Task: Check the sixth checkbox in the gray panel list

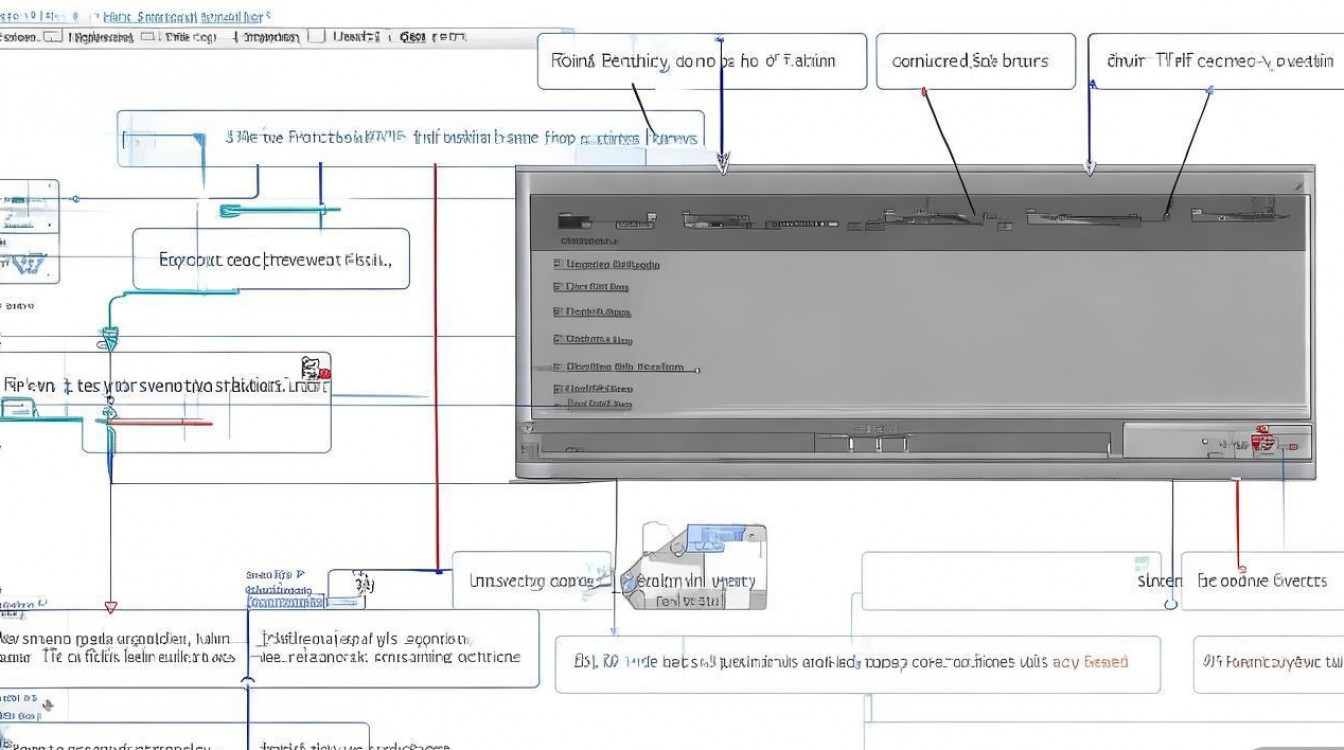Action: click(x=557, y=388)
